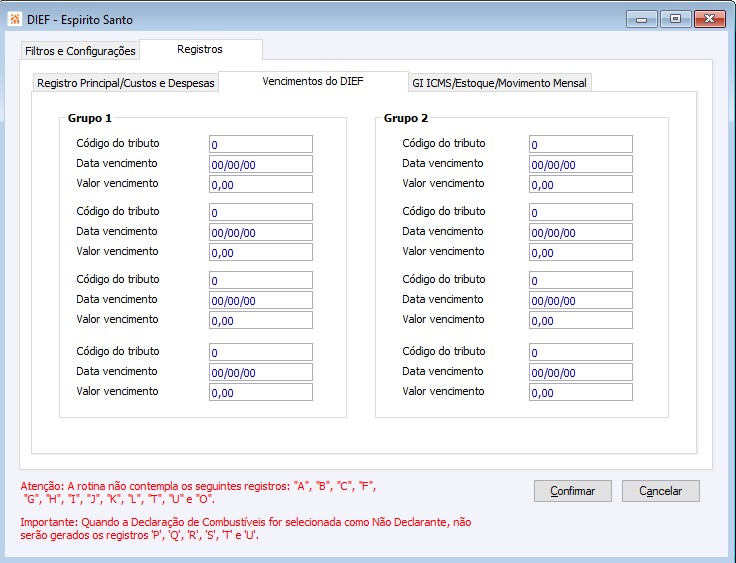Open Registro Principal/Custos e Despesas tab
The height and width of the screenshot is (563, 736).
[126, 83]
